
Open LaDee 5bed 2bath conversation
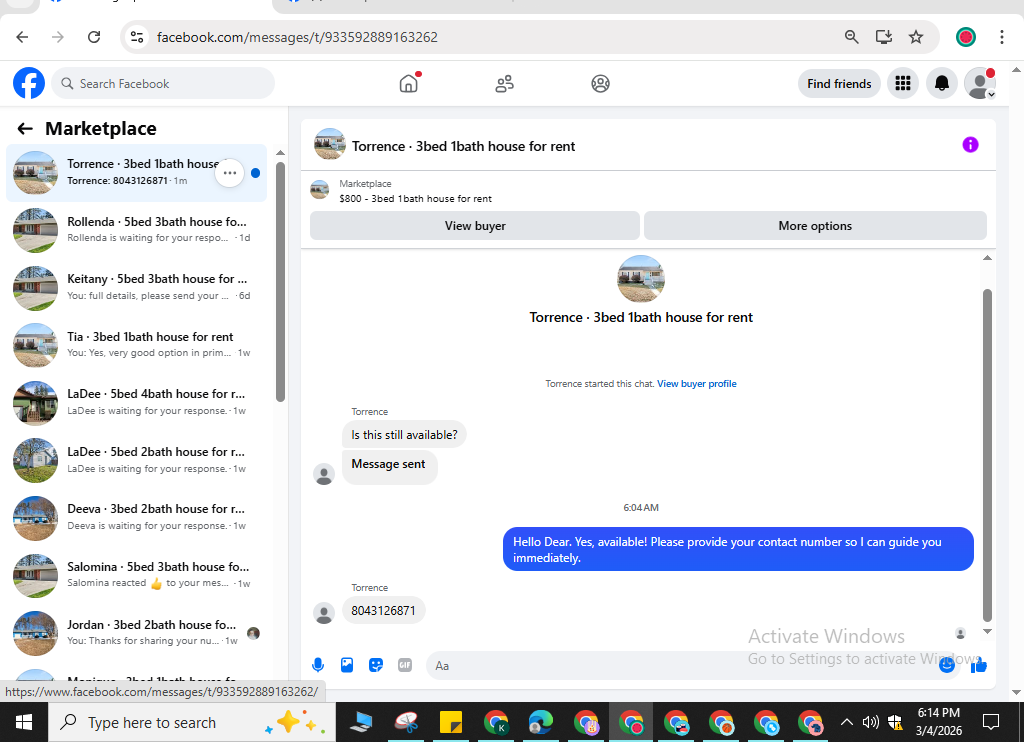click(136, 460)
